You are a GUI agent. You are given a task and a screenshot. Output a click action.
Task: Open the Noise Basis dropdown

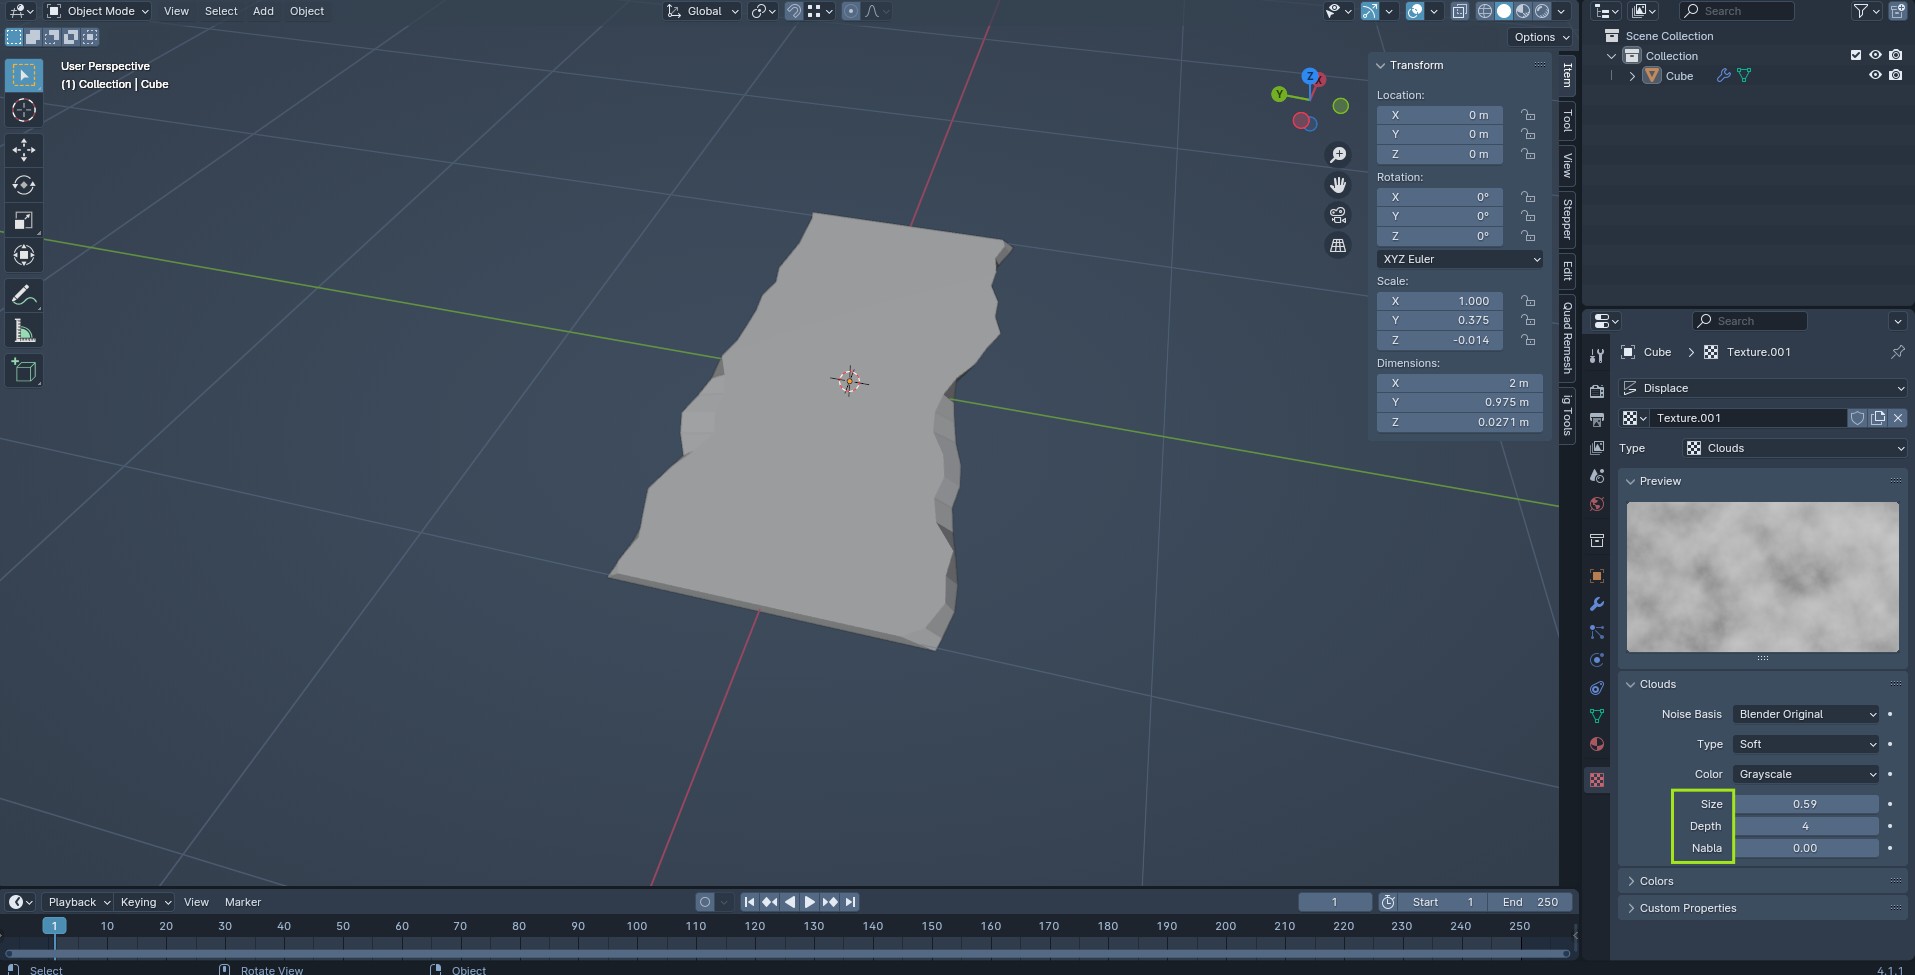click(x=1806, y=714)
